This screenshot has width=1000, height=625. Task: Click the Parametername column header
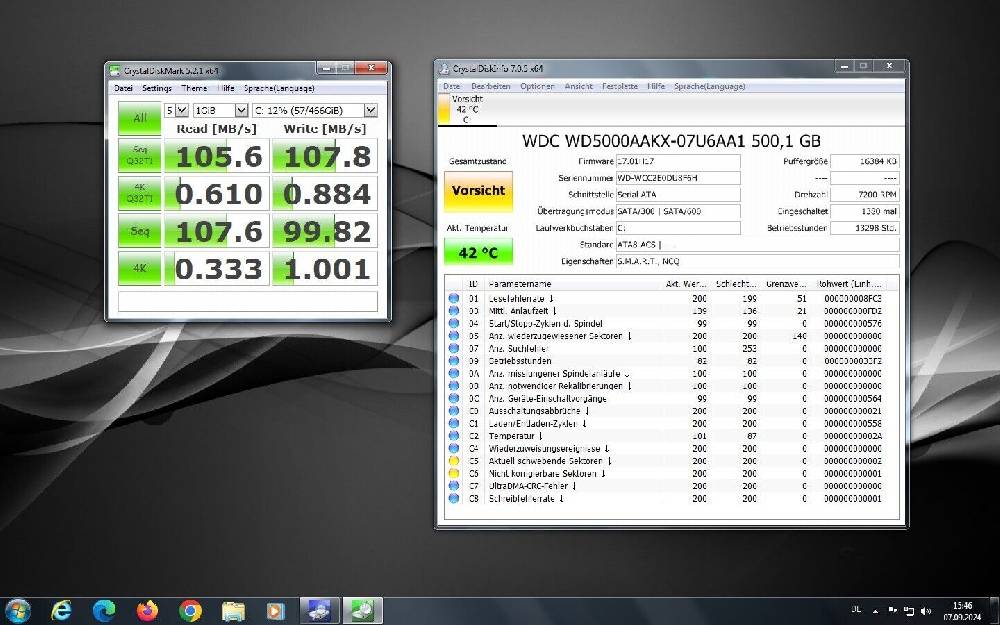[x=571, y=284]
